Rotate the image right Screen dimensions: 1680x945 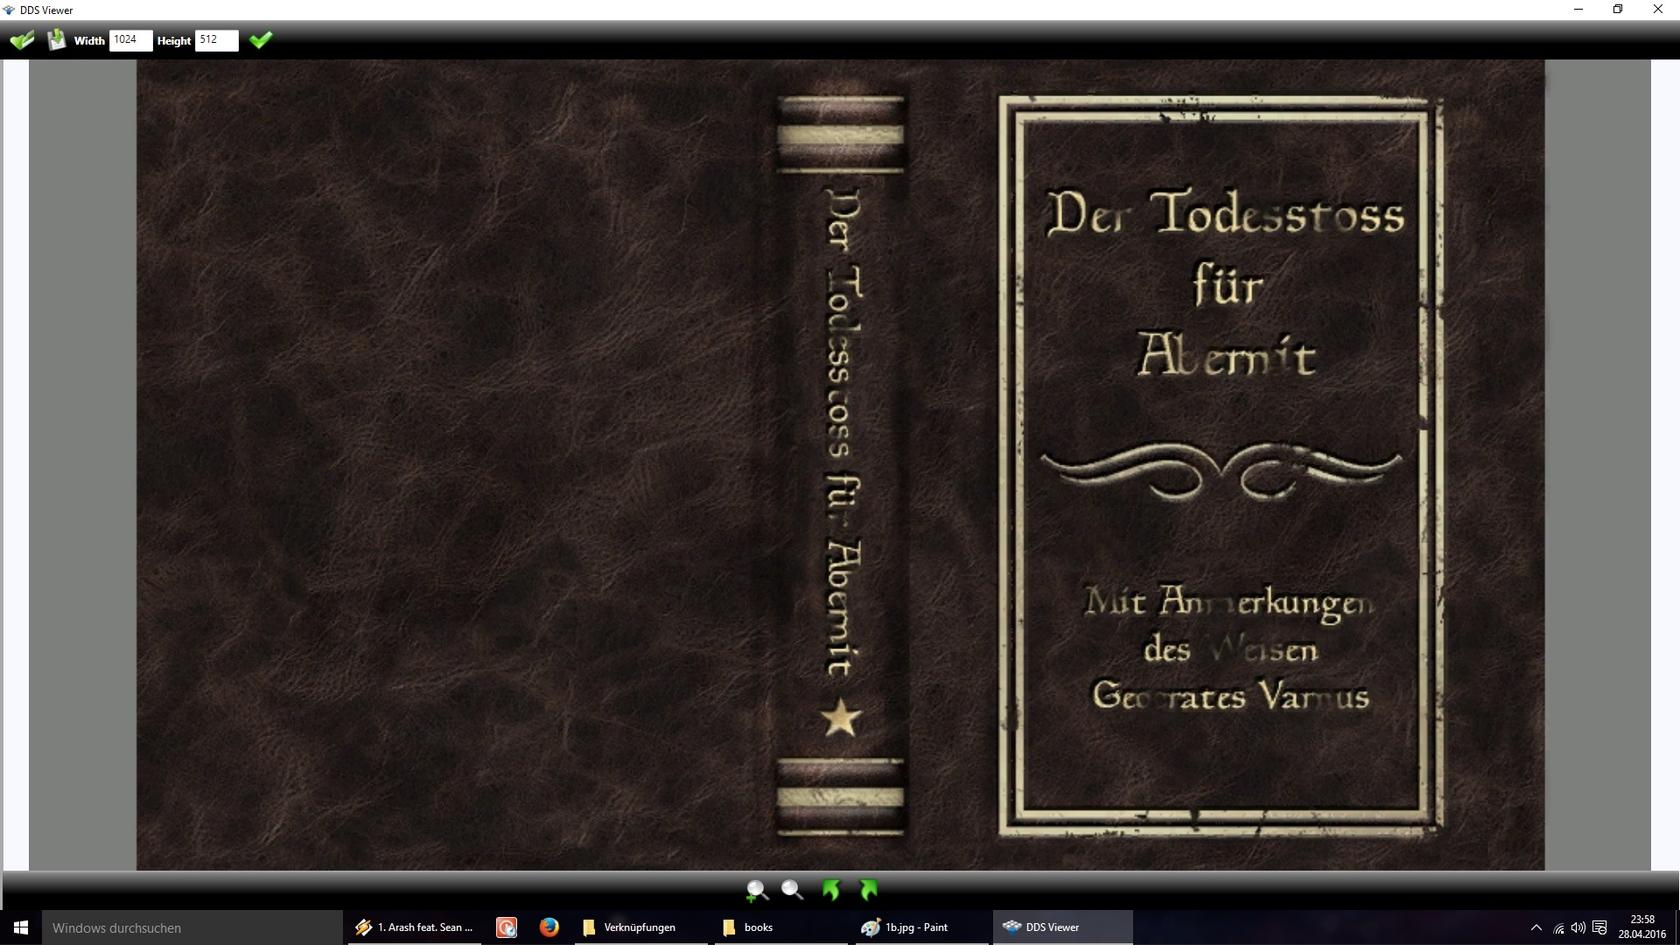868,890
